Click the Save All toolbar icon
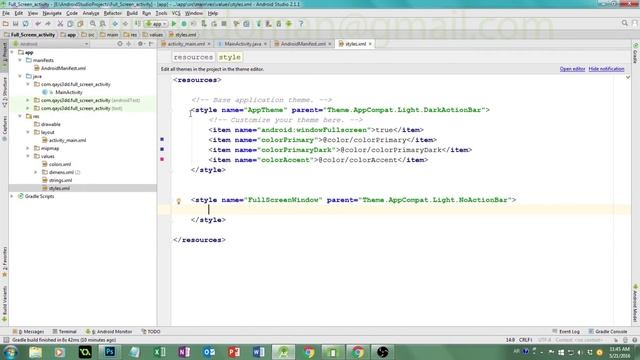This screenshot has height=360, width=640. (16, 24)
